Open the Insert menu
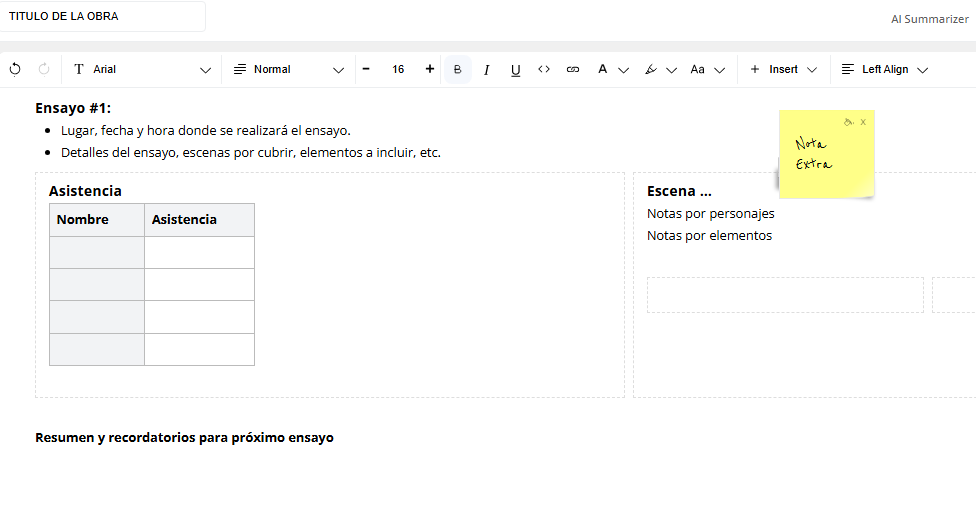976x530 pixels. 783,69
